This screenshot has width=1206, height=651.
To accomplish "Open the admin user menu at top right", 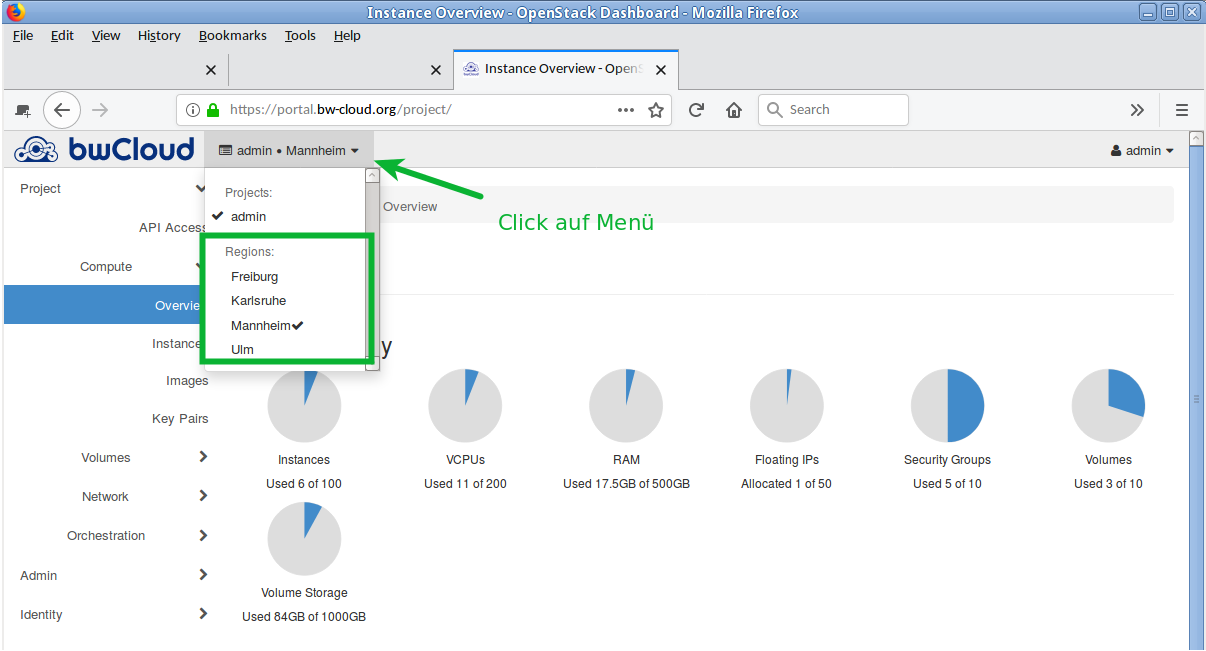I will click(x=1142, y=151).
